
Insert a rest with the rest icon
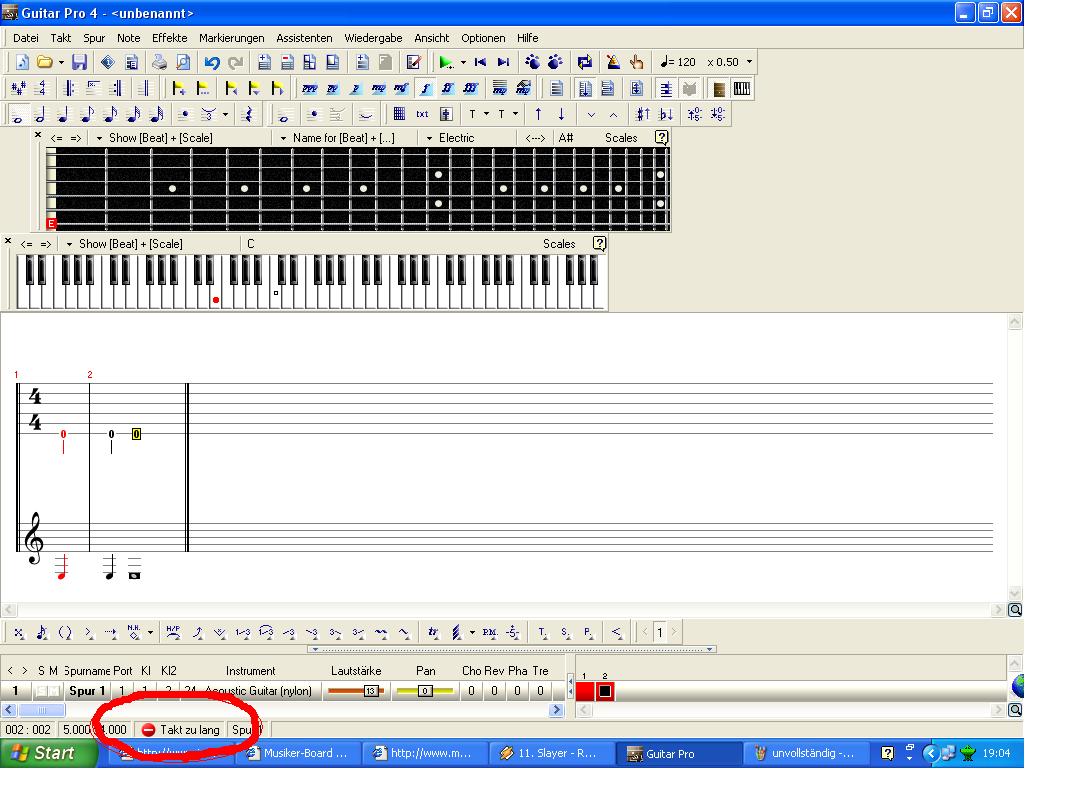[248, 114]
